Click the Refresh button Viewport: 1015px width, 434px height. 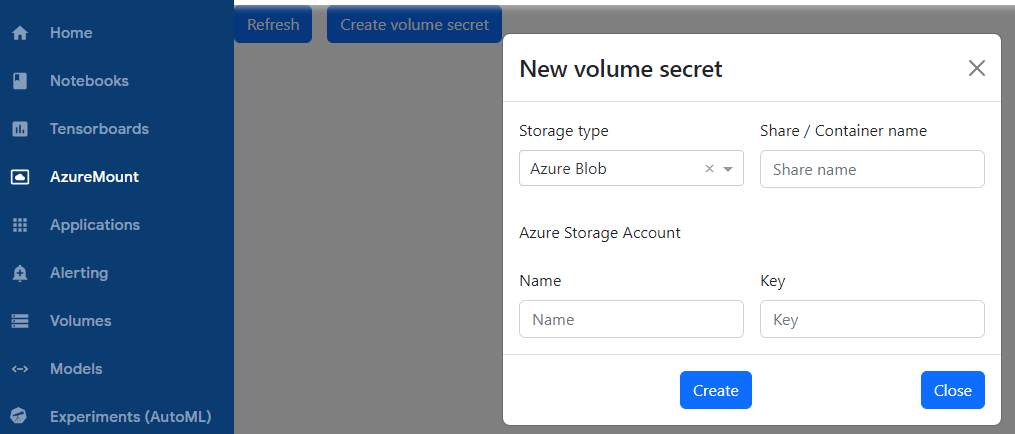pyautogui.click(x=273, y=25)
